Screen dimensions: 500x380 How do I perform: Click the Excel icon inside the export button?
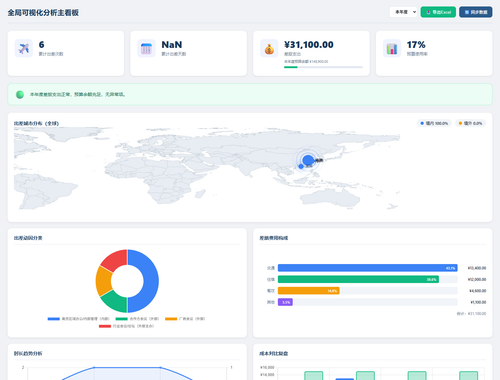(429, 12)
